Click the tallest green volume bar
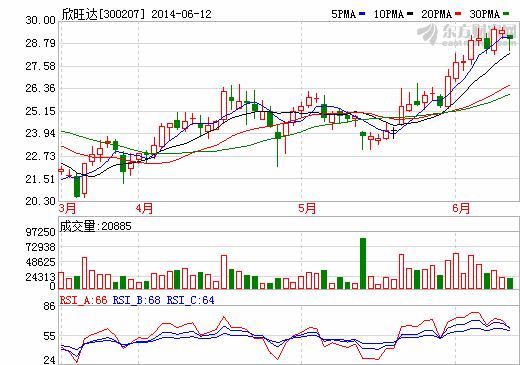520x365 pixels. tap(363, 263)
